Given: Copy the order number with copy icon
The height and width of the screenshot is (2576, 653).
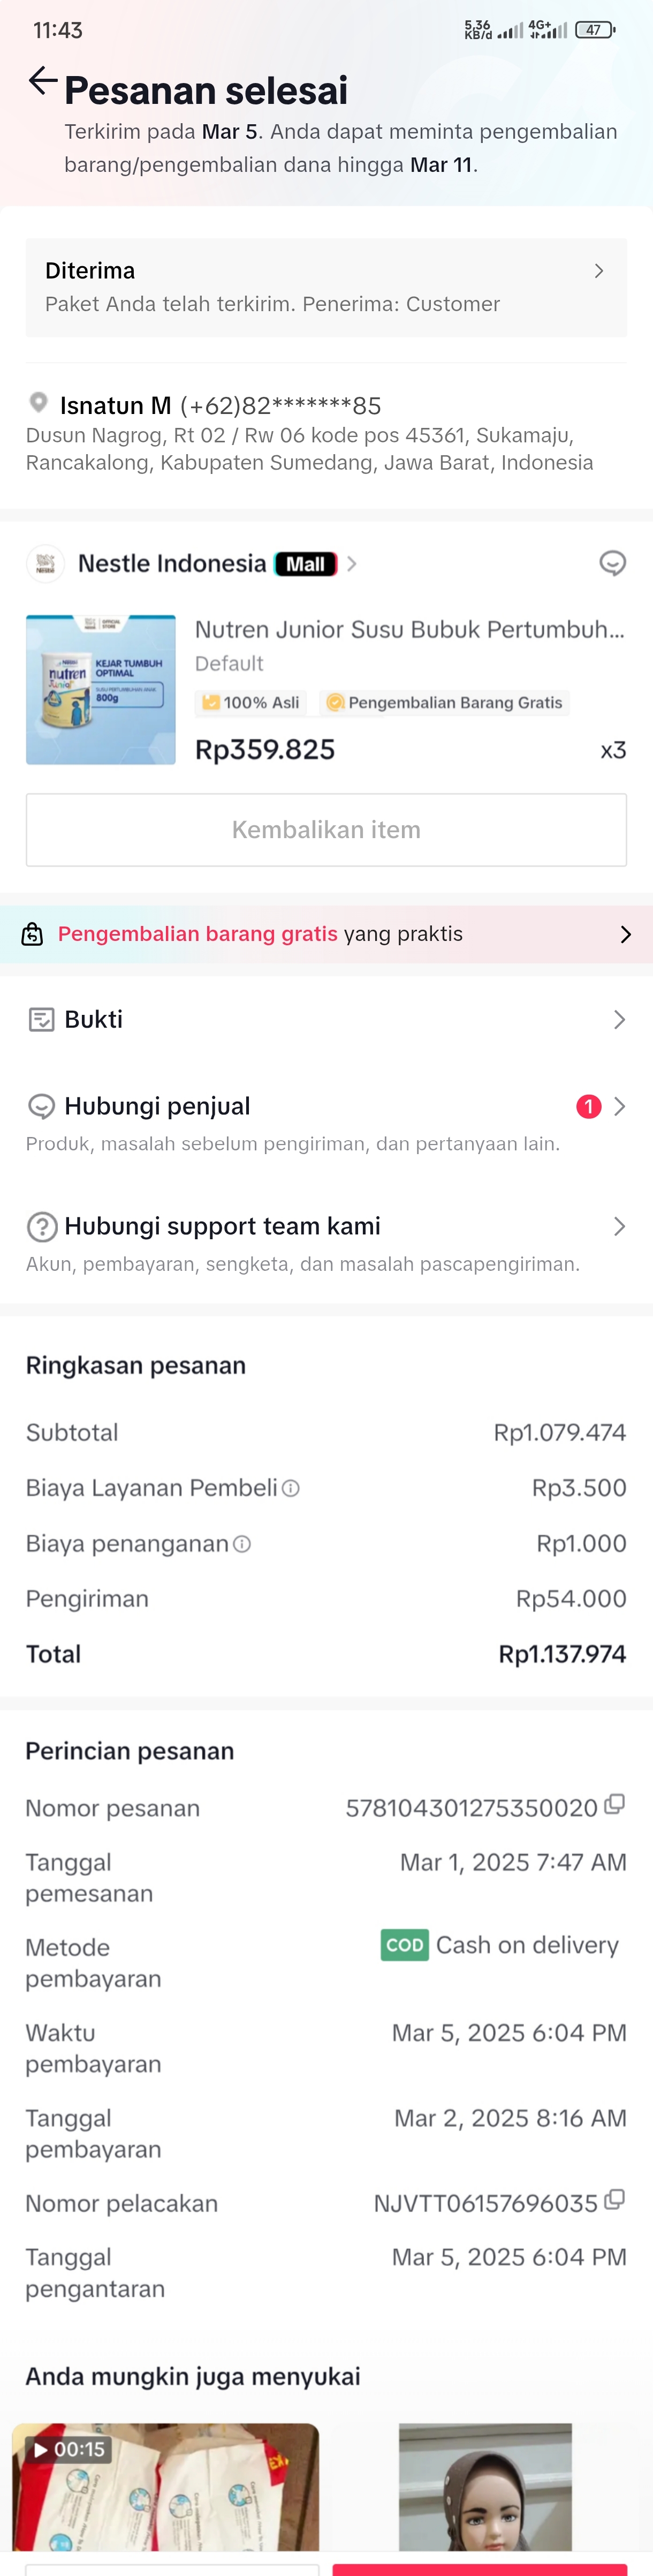Looking at the screenshot, I should click(x=615, y=1804).
